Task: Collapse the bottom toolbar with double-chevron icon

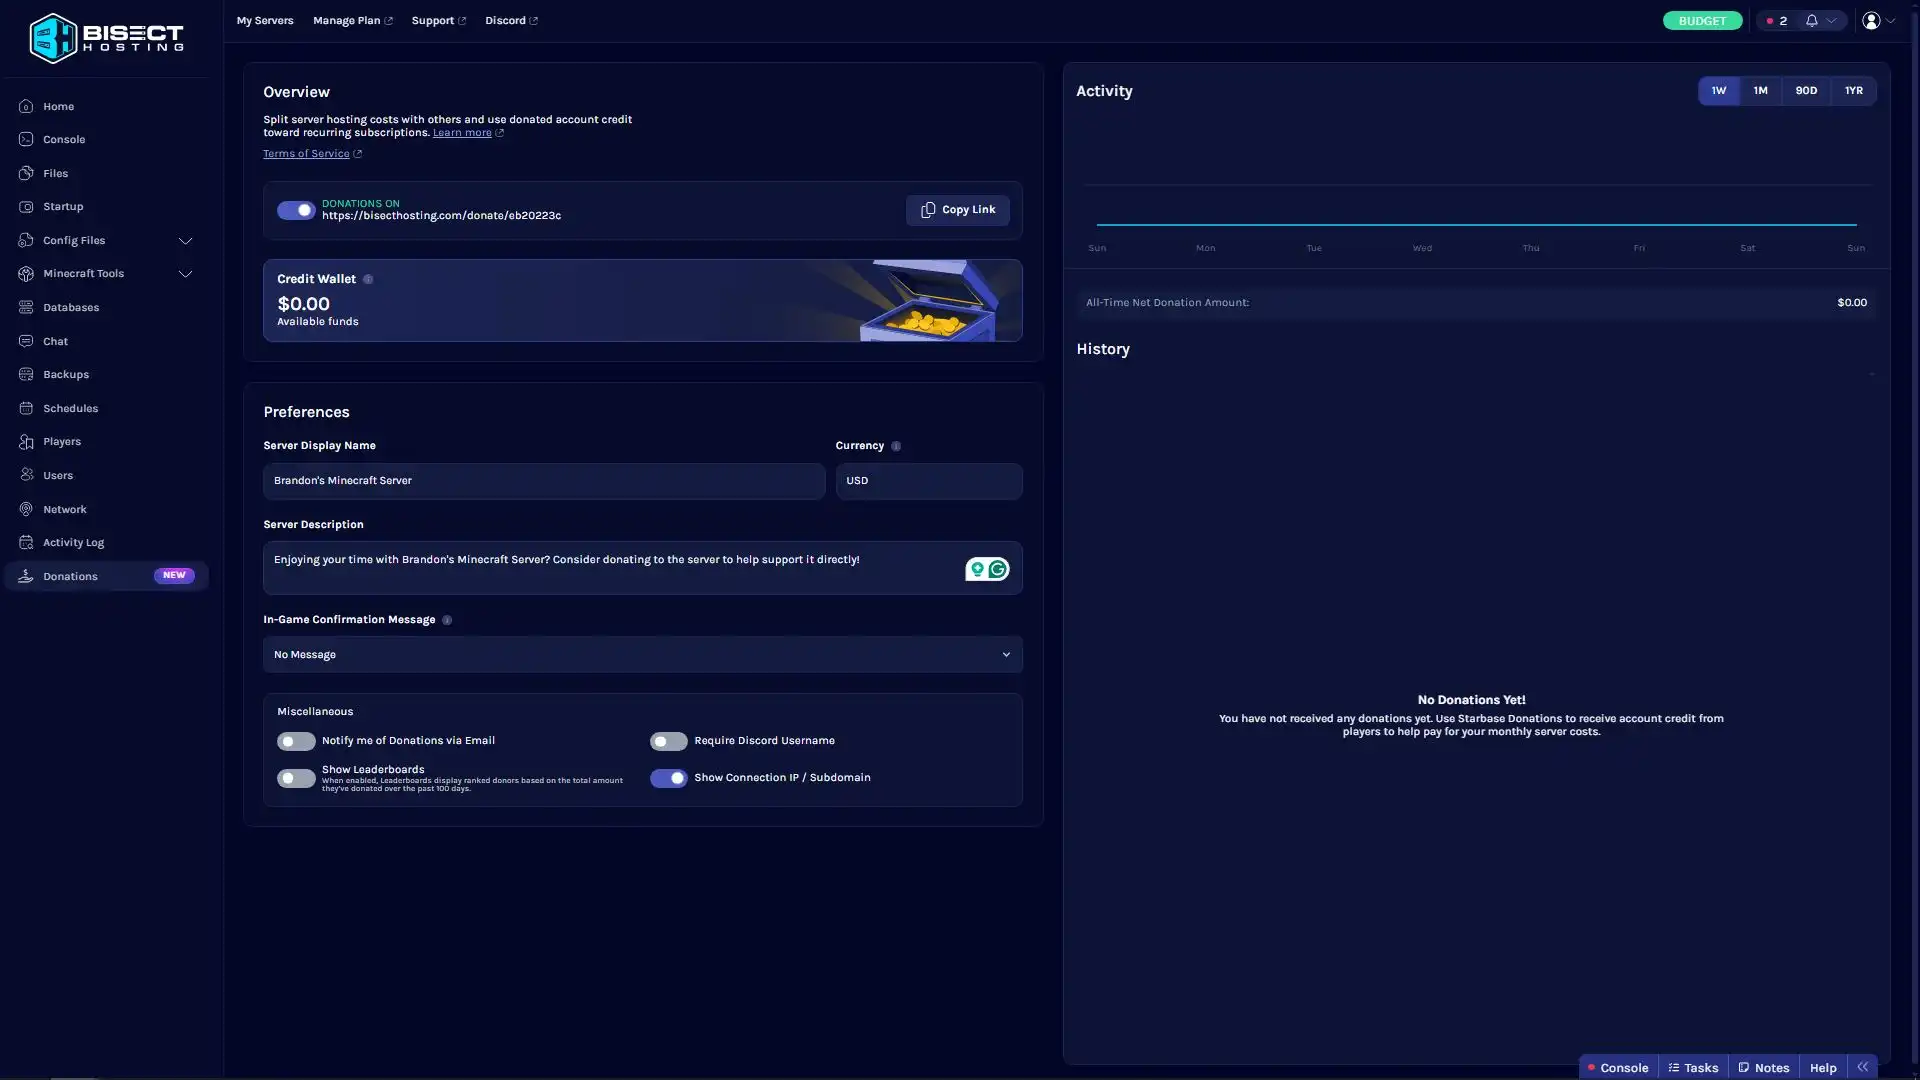Action: point(1862,1067)
